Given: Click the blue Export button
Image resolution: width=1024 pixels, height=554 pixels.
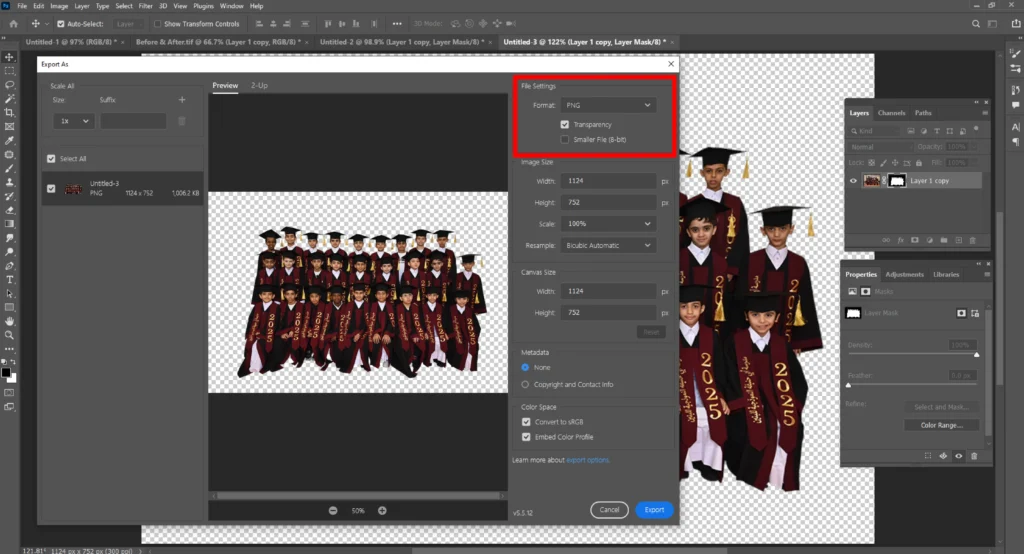Looking at the screenshot, I should click(654, 510).
